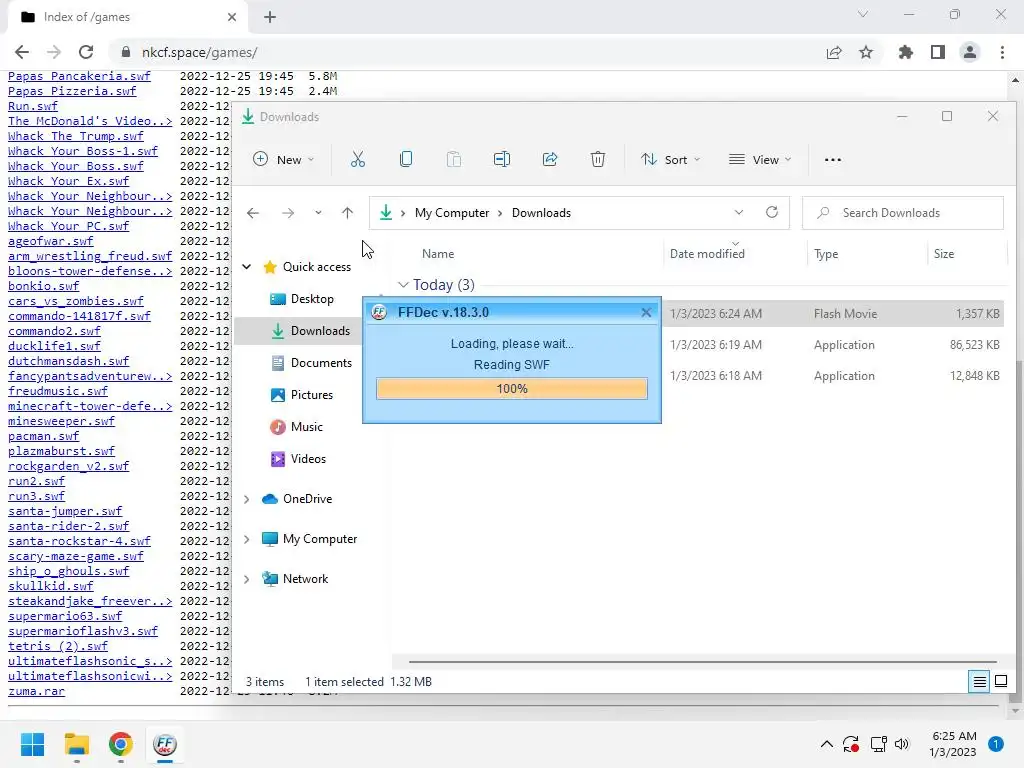Open the pacman.swf link

pyautogui.click(x=43, y=436)
